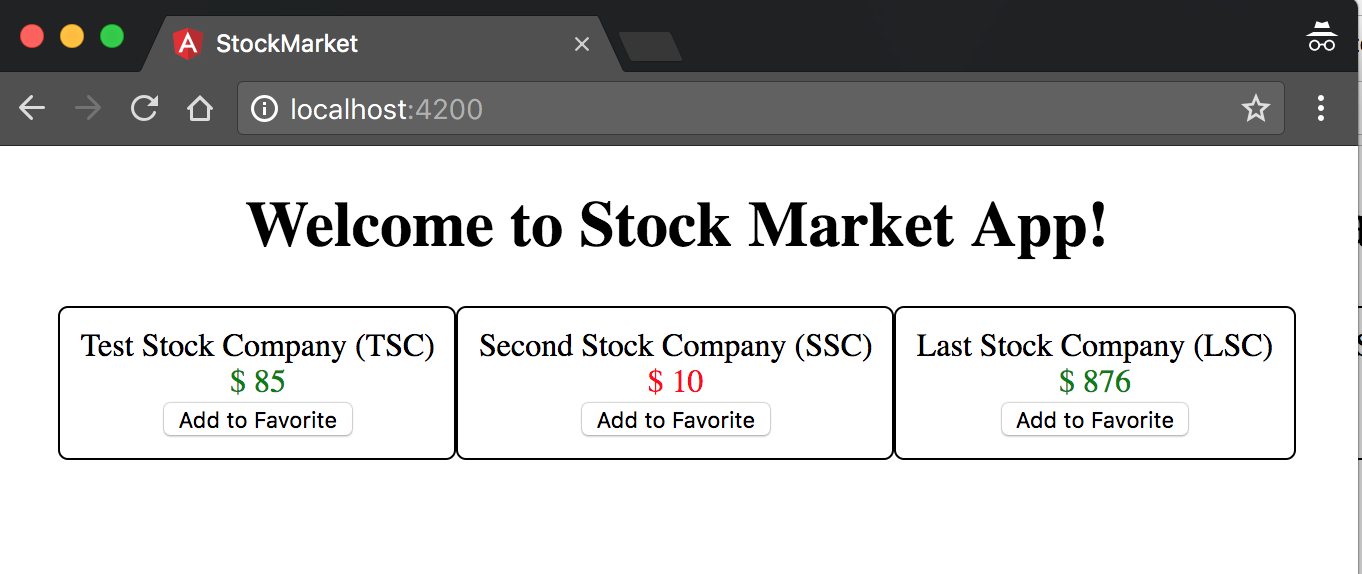Click the incognito mode icon

click(1321, 38)
